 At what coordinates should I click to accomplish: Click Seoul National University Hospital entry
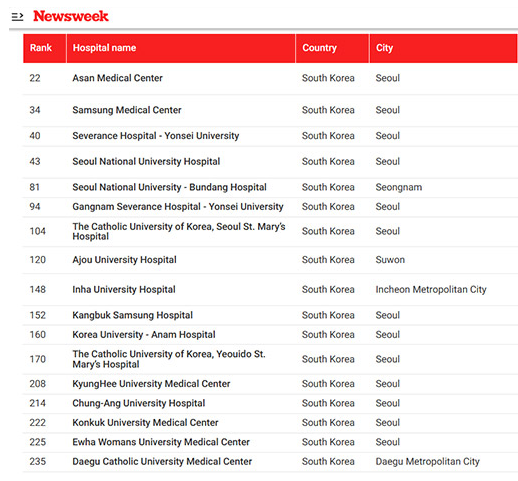(x=146, y=162)
